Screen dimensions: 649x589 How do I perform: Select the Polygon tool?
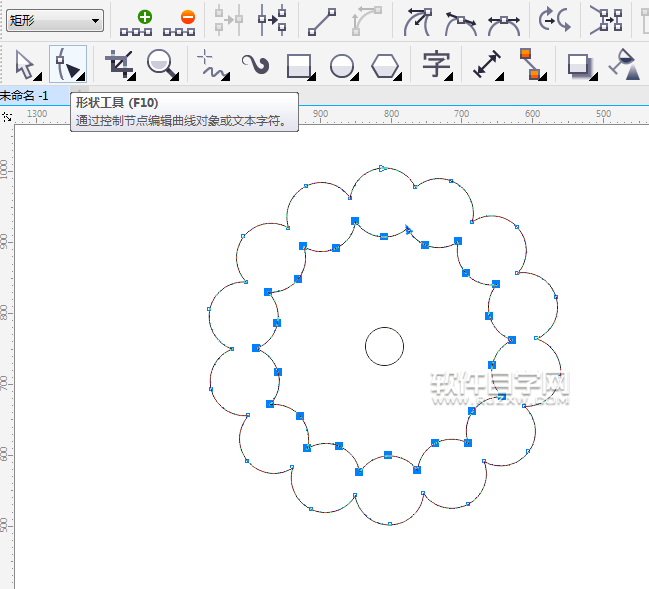click(385, 66)
